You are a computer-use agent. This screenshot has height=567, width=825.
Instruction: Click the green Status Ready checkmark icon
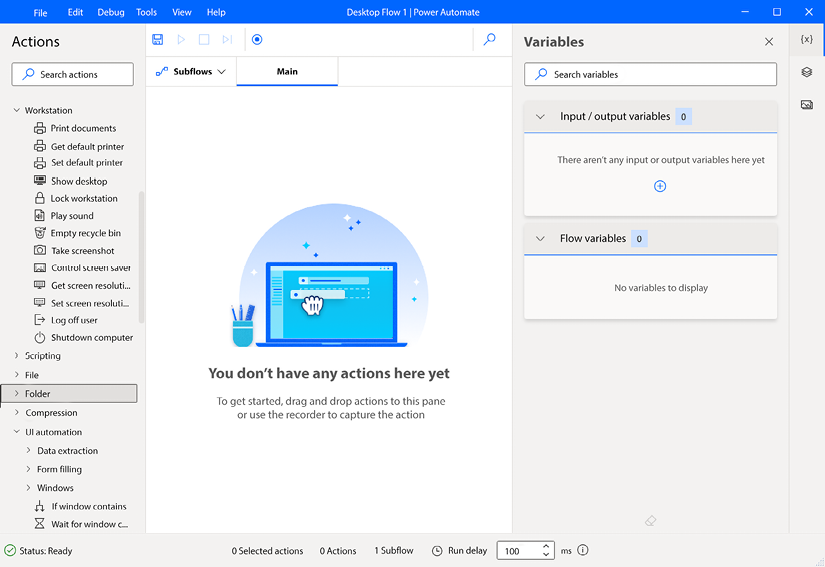(x=10, y=551)
